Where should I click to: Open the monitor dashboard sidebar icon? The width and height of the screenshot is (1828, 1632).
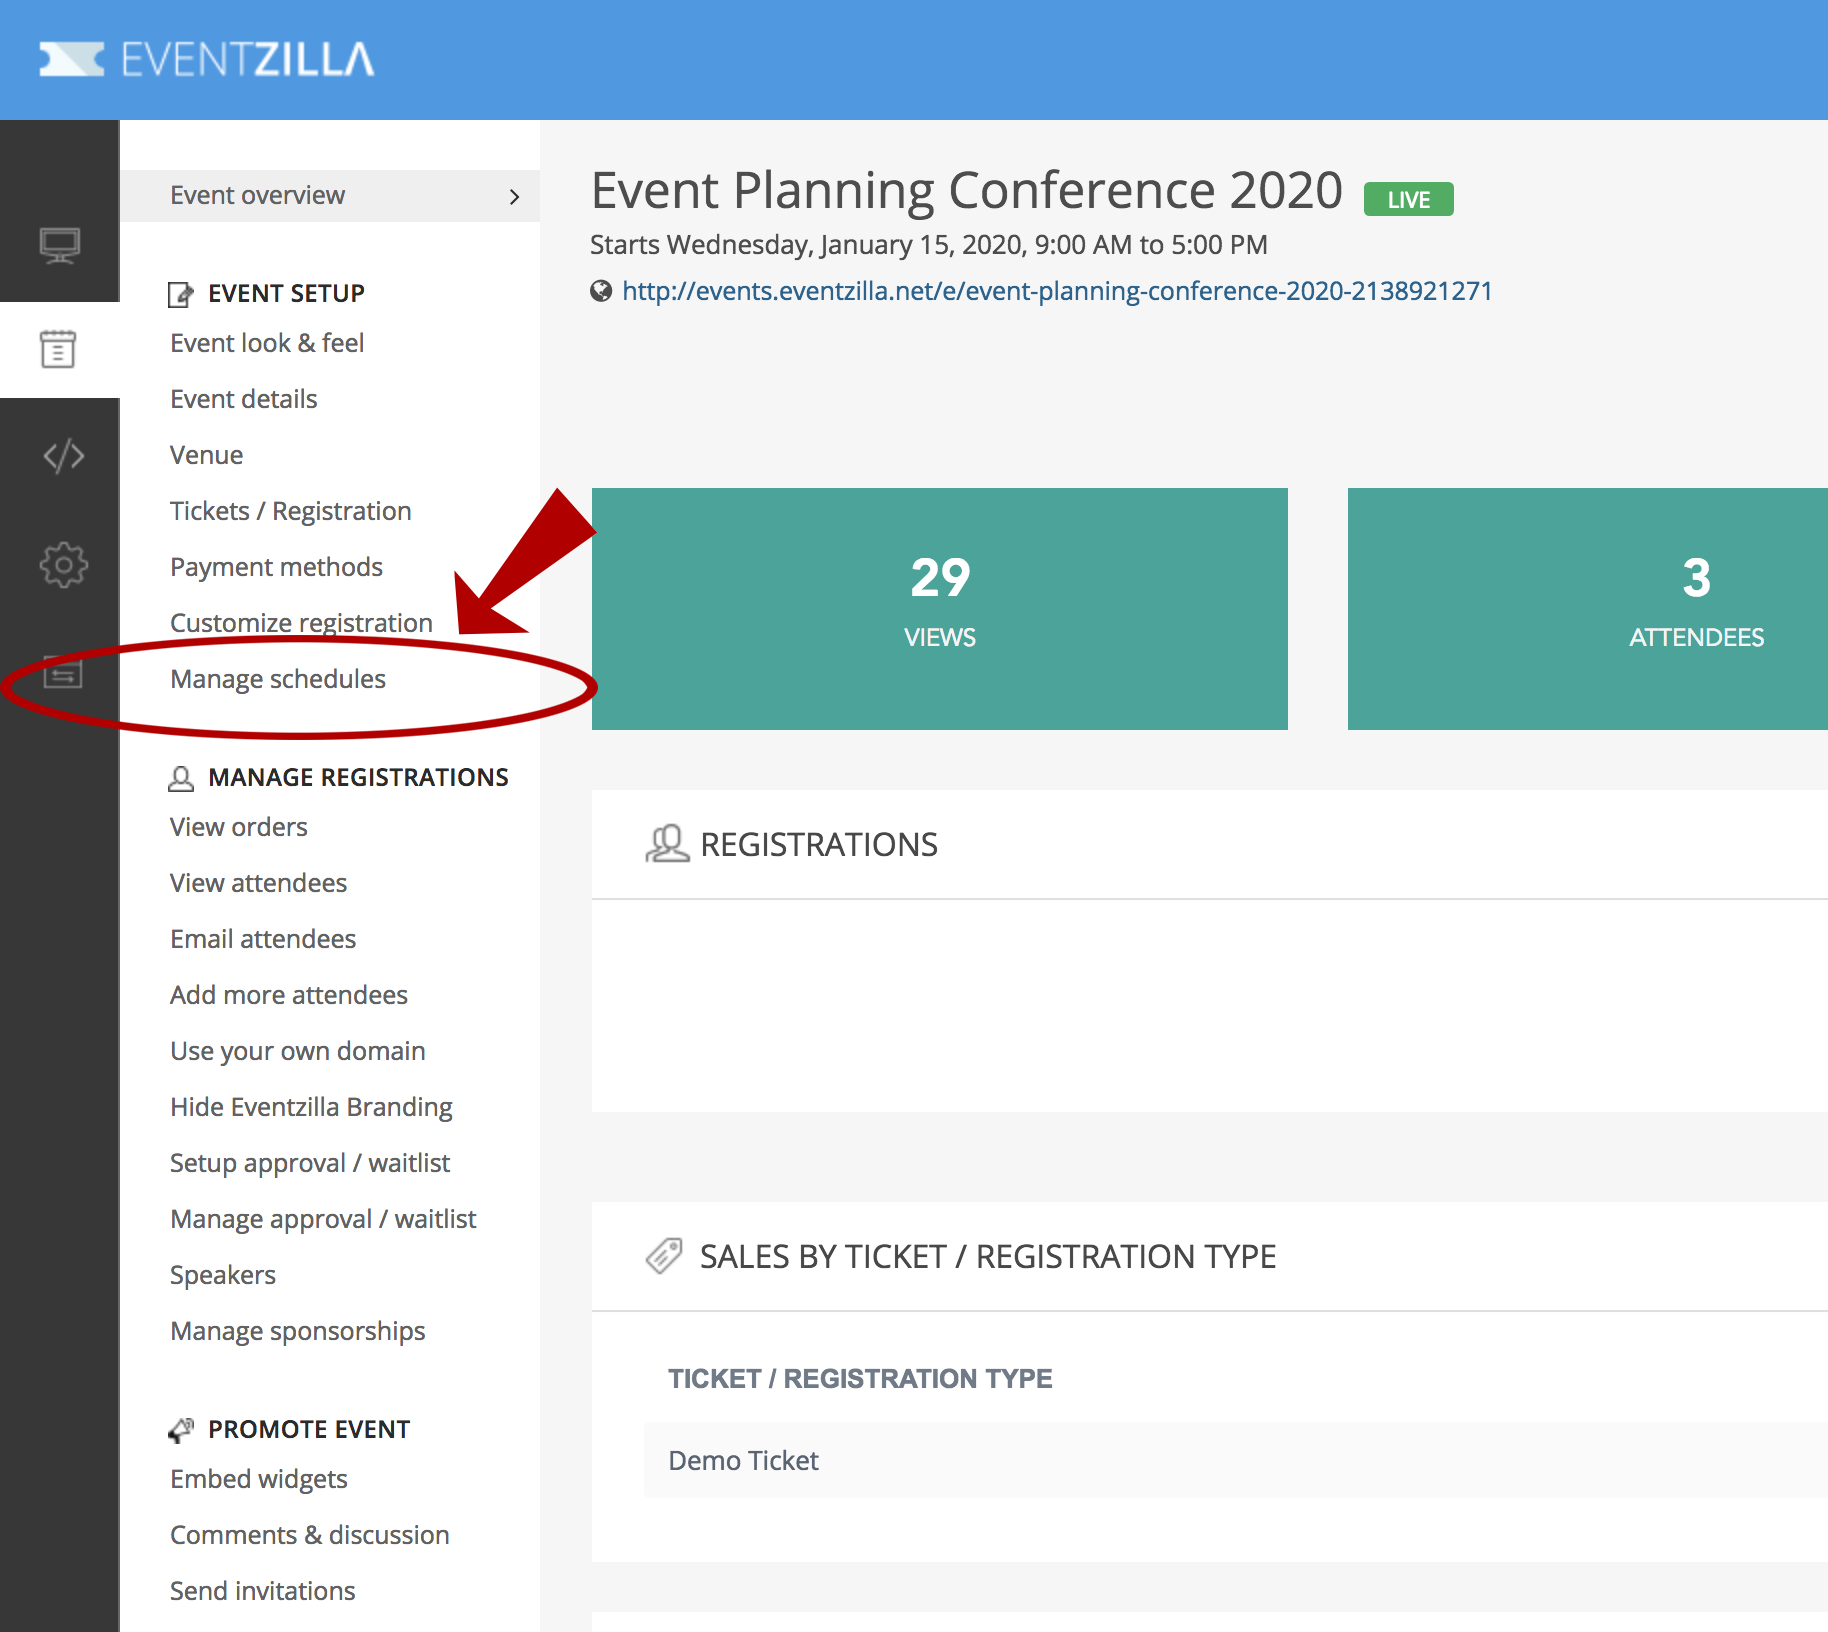pyautogui.click(x=60, y=245)
